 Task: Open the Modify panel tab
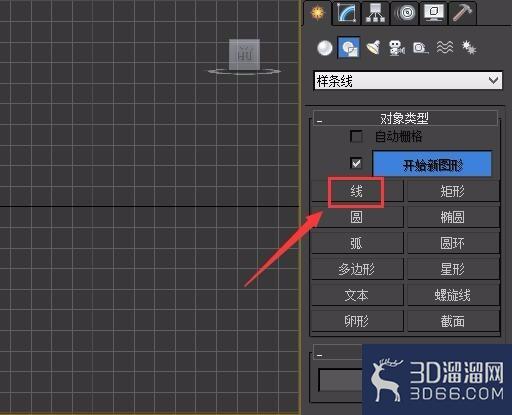(346, 13)
